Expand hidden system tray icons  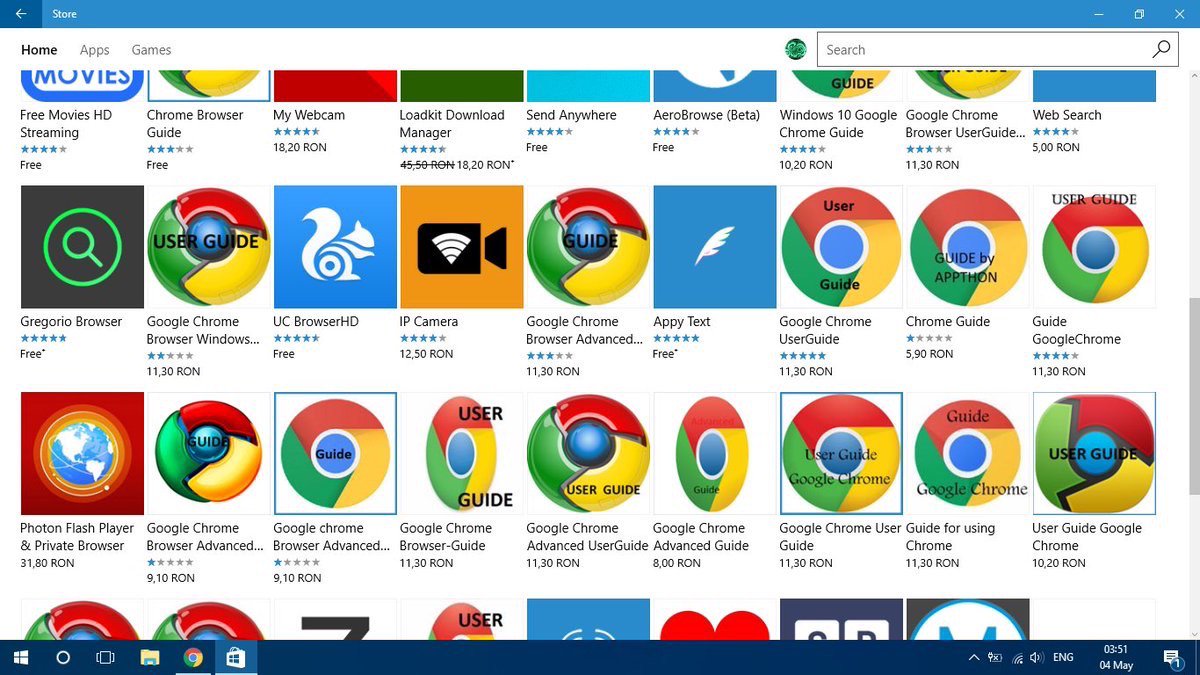coord(973,657)
